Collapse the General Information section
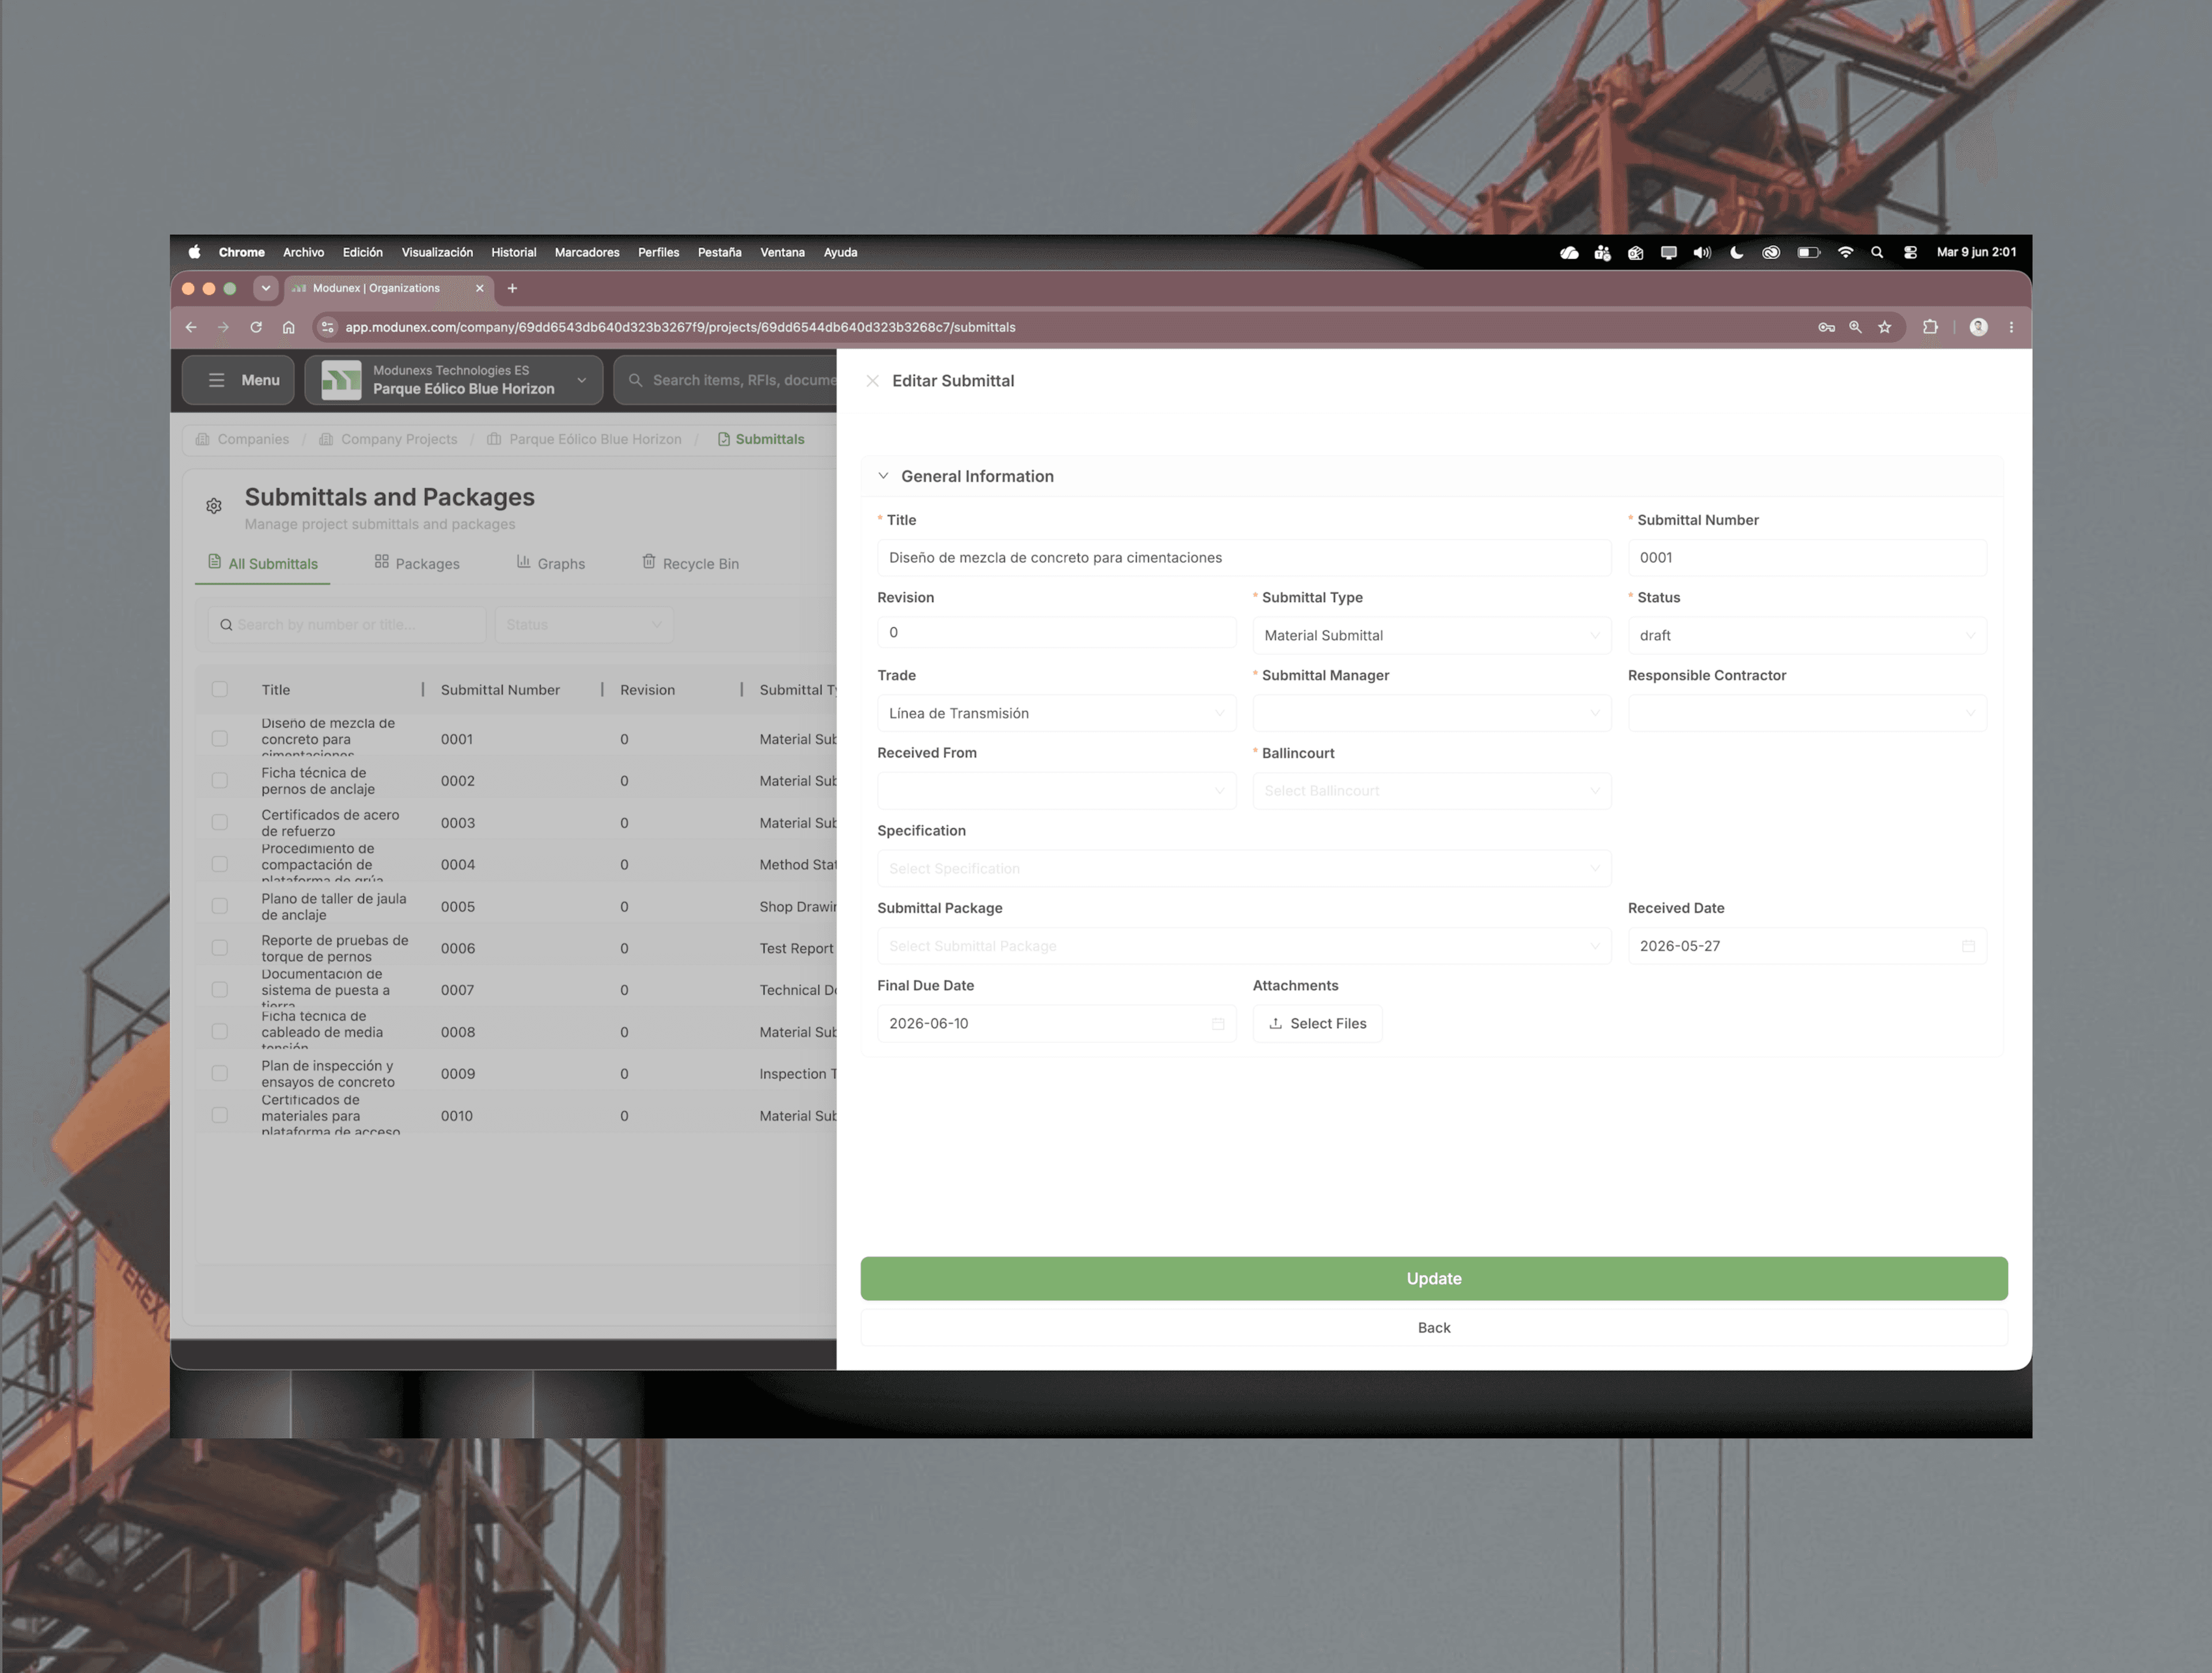The image size is (2212, 1673). (x=883, y=476)
